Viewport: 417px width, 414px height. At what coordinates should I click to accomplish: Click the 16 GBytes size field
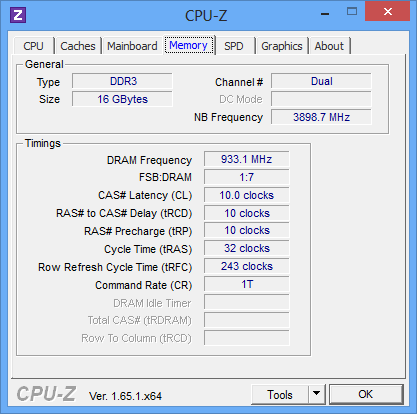(x=122, y=99)
